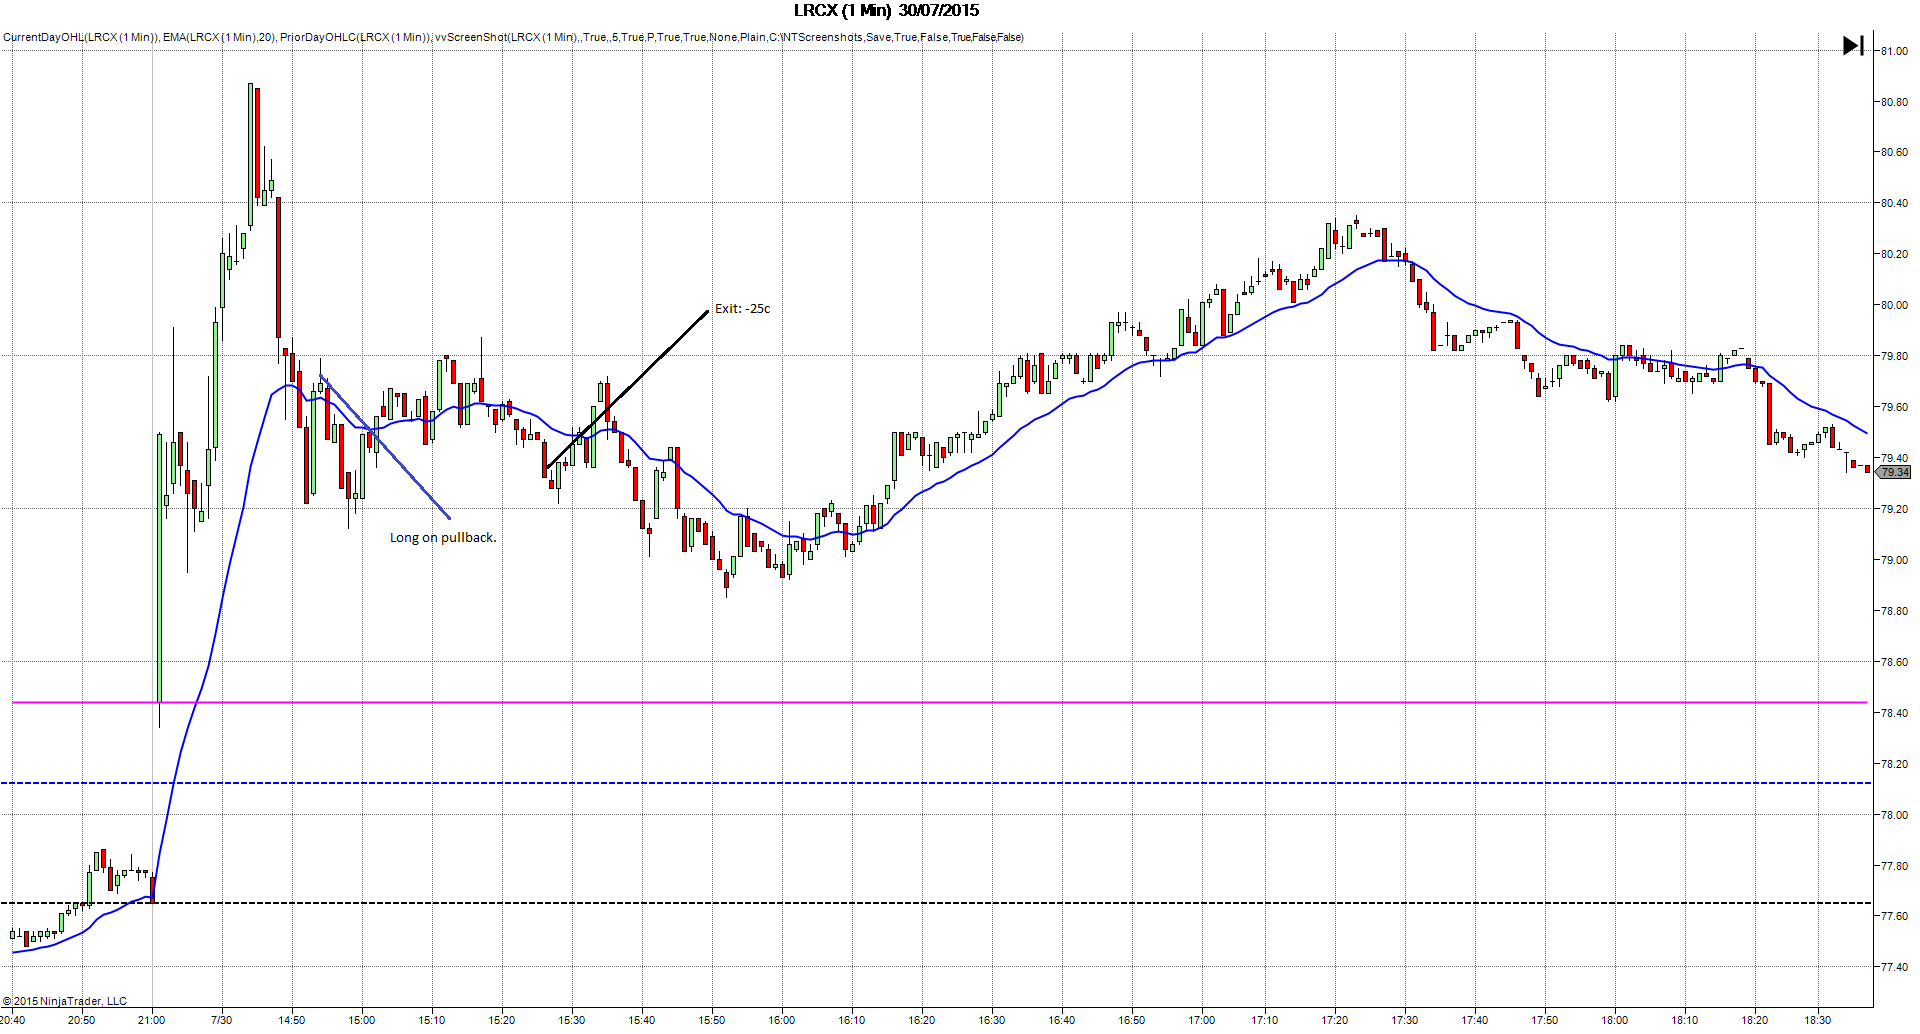Screen dimensions: 1920x1034
Task: Click the 80.00 label on the price scale
Action: pos(1894,305)
